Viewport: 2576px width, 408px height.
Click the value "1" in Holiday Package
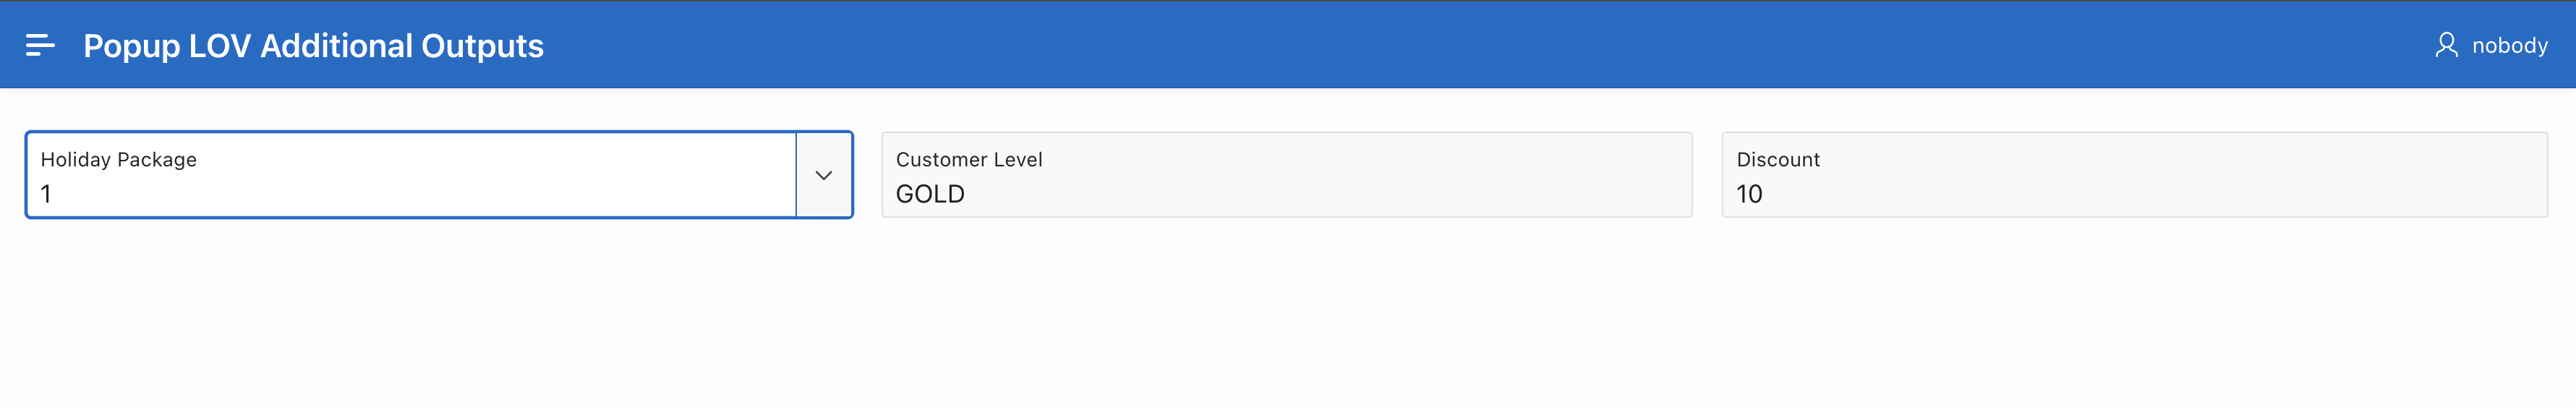pos(46,194)
